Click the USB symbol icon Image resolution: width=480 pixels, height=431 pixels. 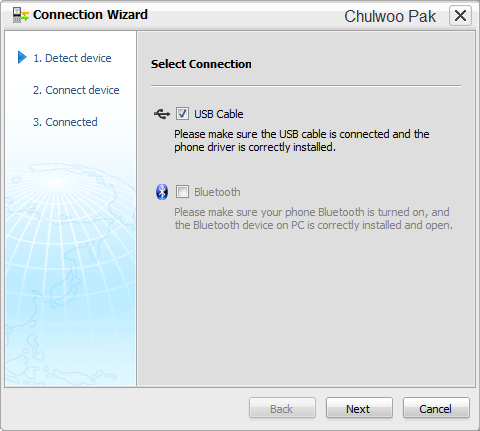click(162, 114)
